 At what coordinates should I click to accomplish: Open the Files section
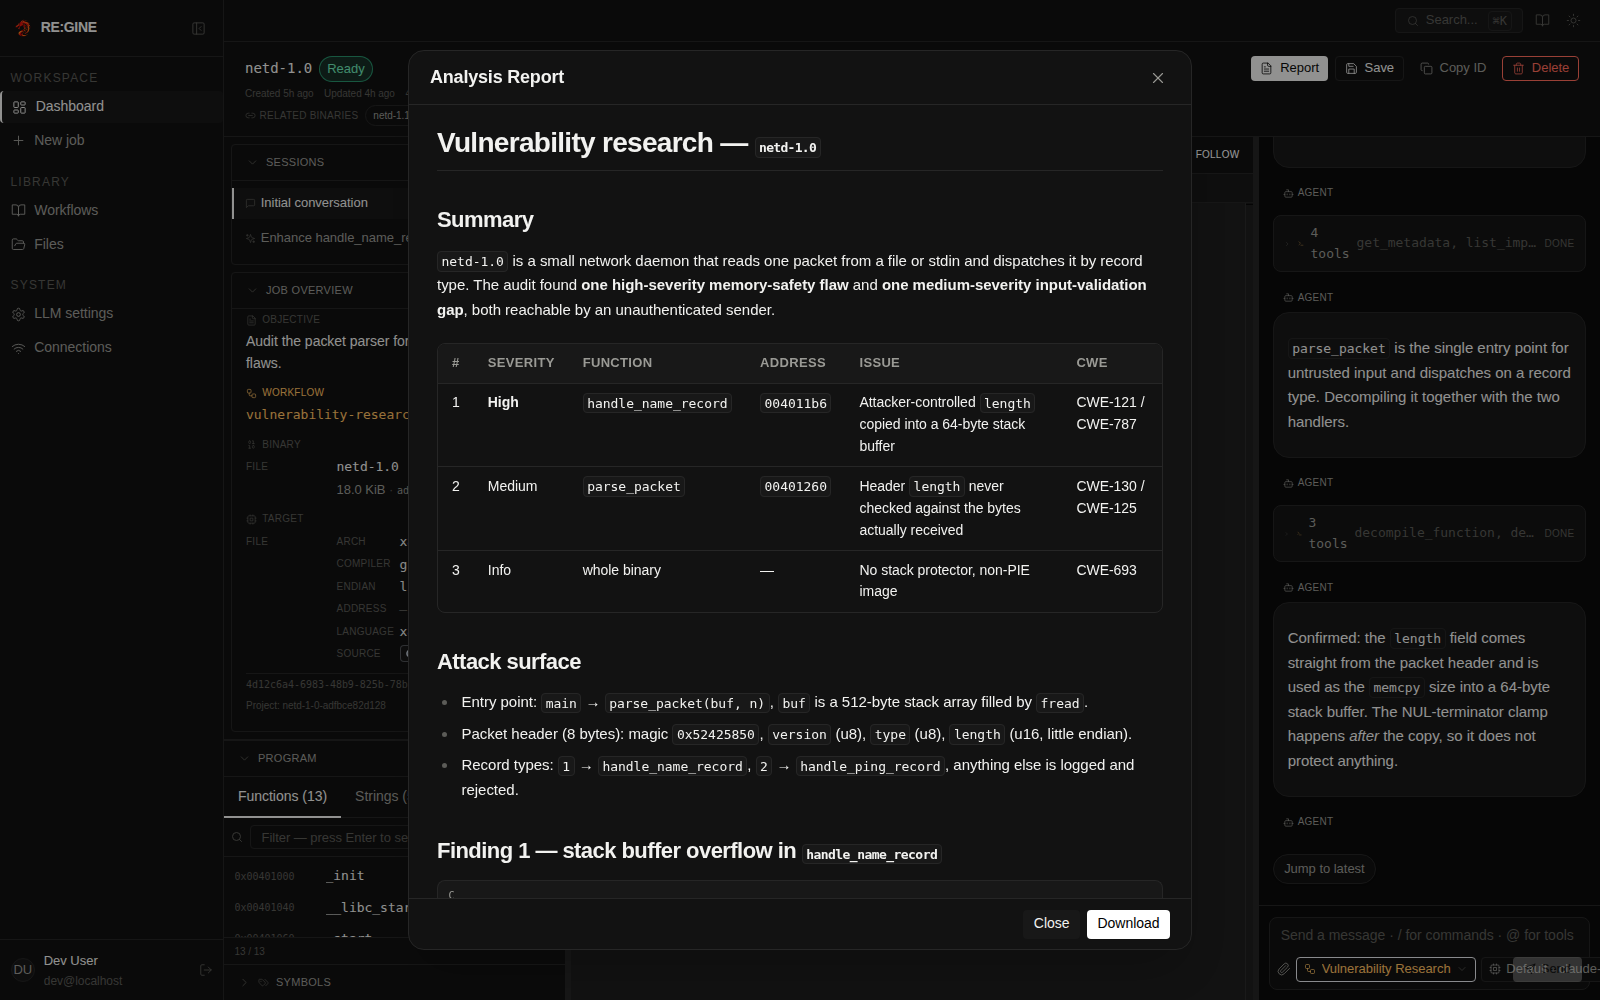click(x=112, y=244)
